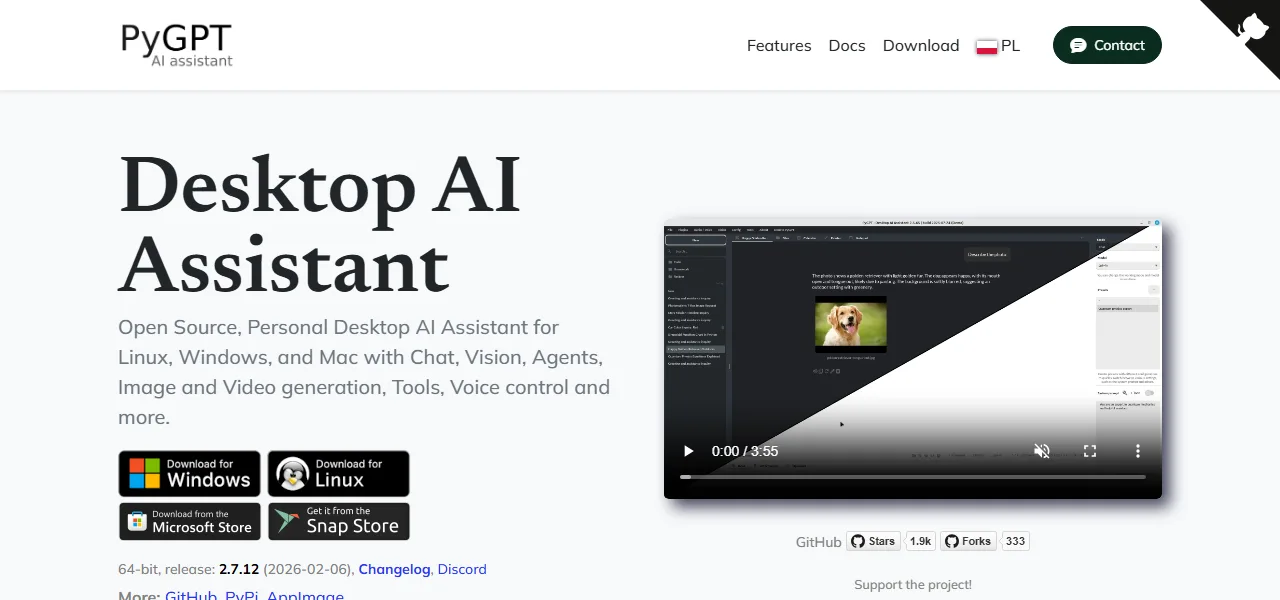This screenshot has width=1280, height=600.
Task: Click the PyGPT logo in header
Action: pos(176,45)
